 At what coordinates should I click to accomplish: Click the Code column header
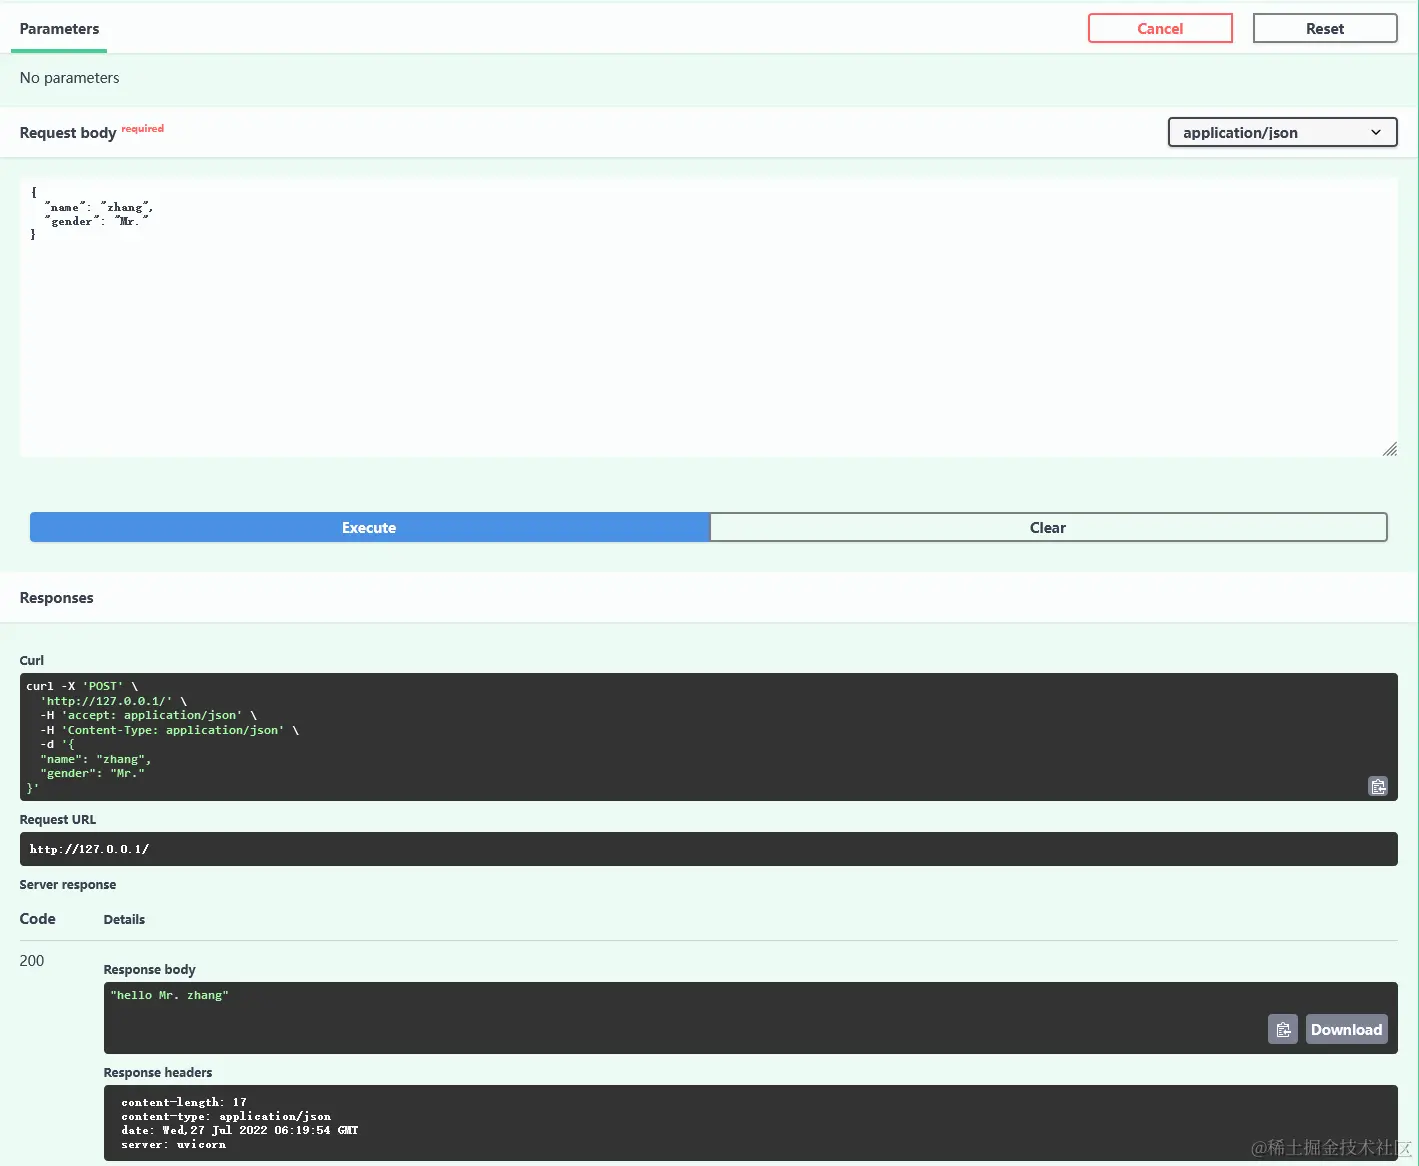coord(37,918)
